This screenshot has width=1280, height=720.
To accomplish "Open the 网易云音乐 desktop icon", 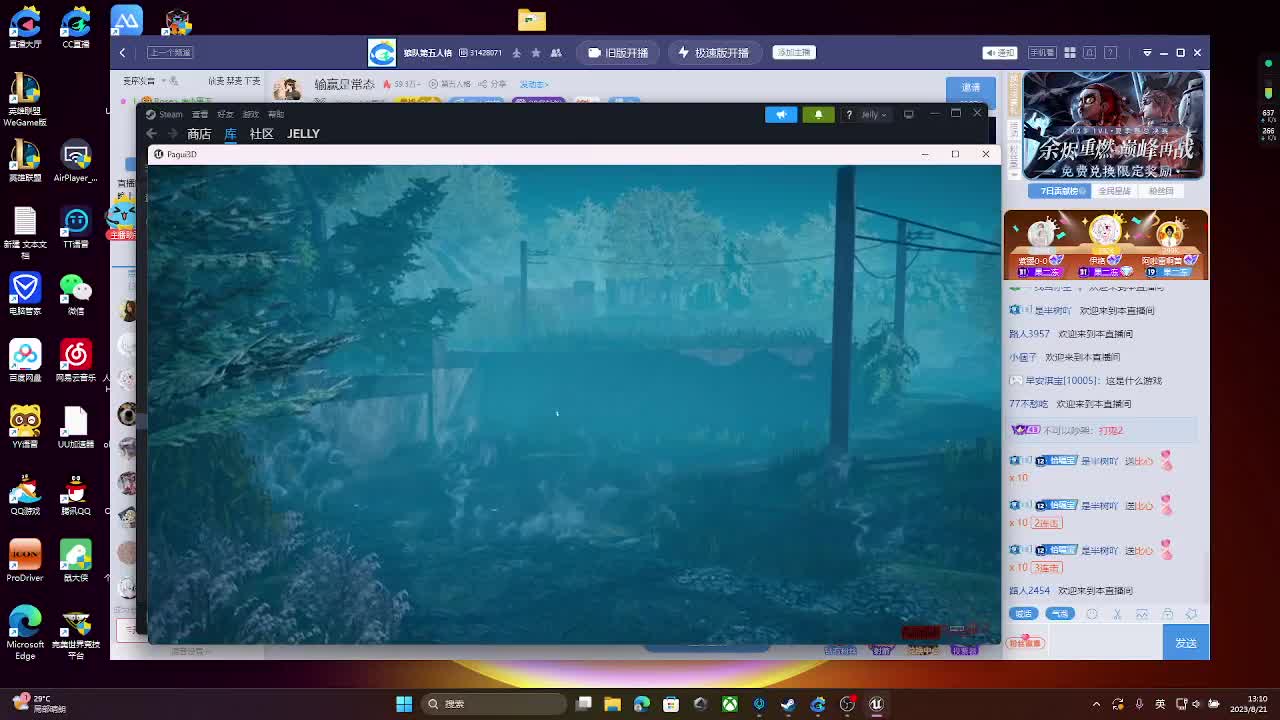I will (x=75, y=361).
